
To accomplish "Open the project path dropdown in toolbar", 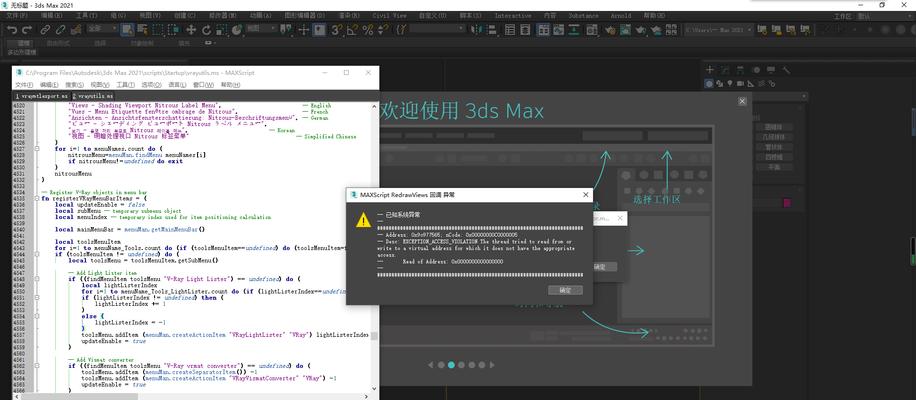I will (x=719, y=29).
